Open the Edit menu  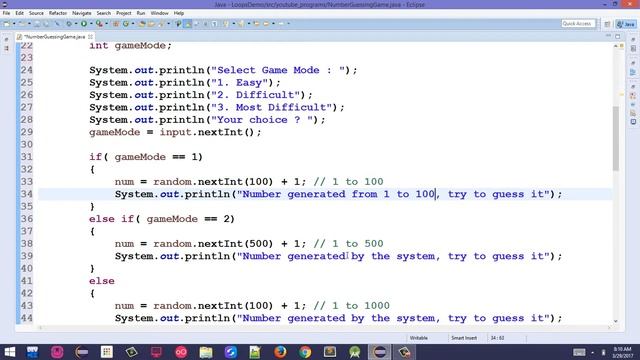click(19, 13)
